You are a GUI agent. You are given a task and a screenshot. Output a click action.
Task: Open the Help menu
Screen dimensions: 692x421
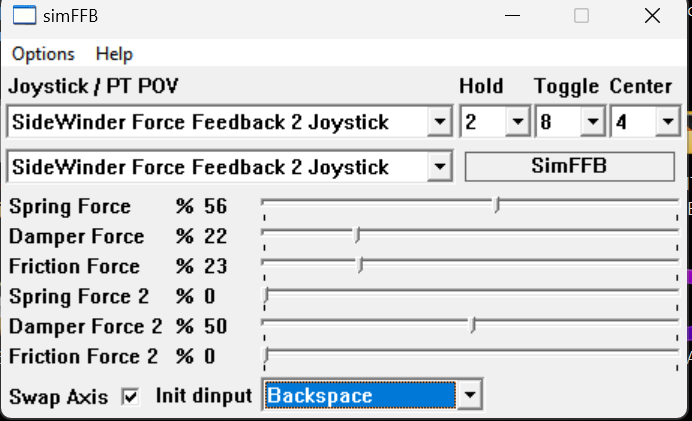coord(114,54)
